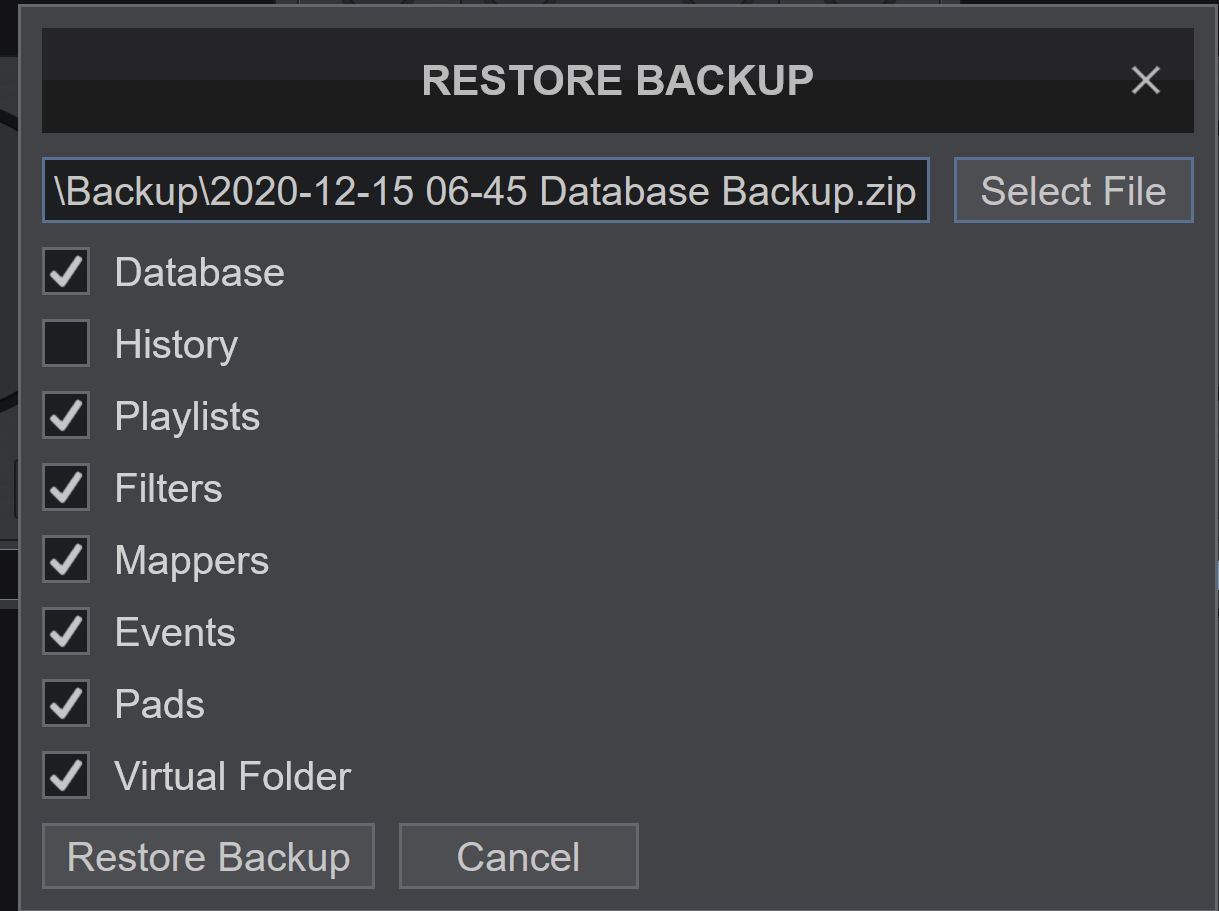The image size is (1219, 911).
Task: Click the RESTORE BACKUP title header
Action: pos(617,80)
